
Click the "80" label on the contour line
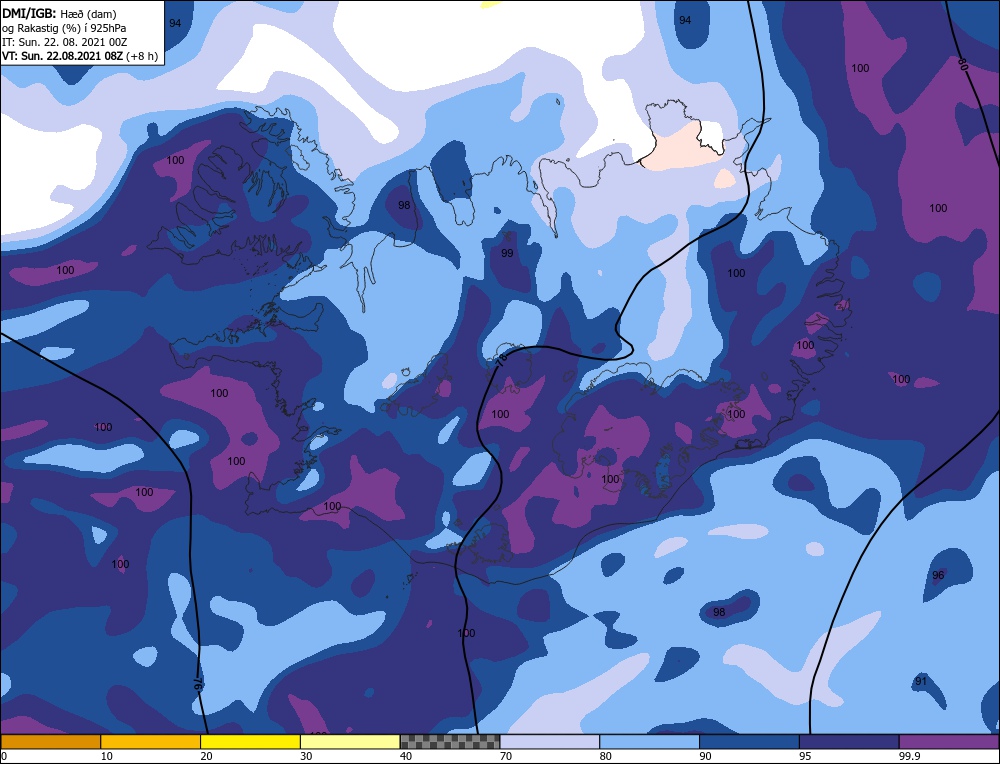point(962,64)
